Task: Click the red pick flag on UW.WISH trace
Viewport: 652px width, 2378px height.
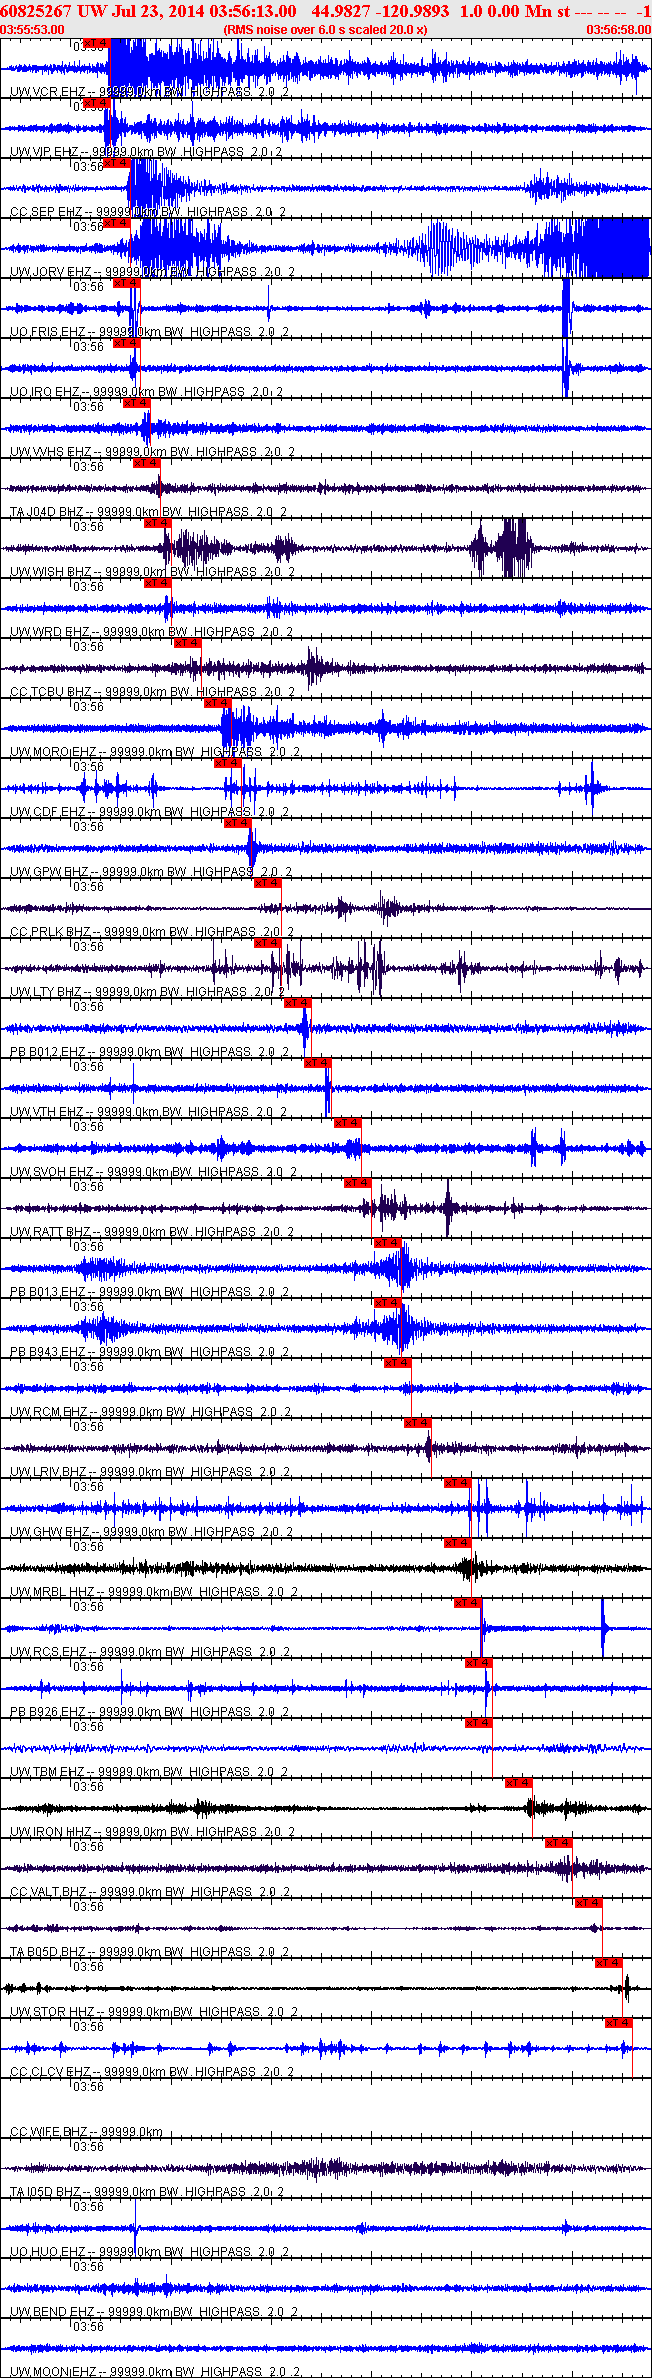Action: tap(157, 523)
